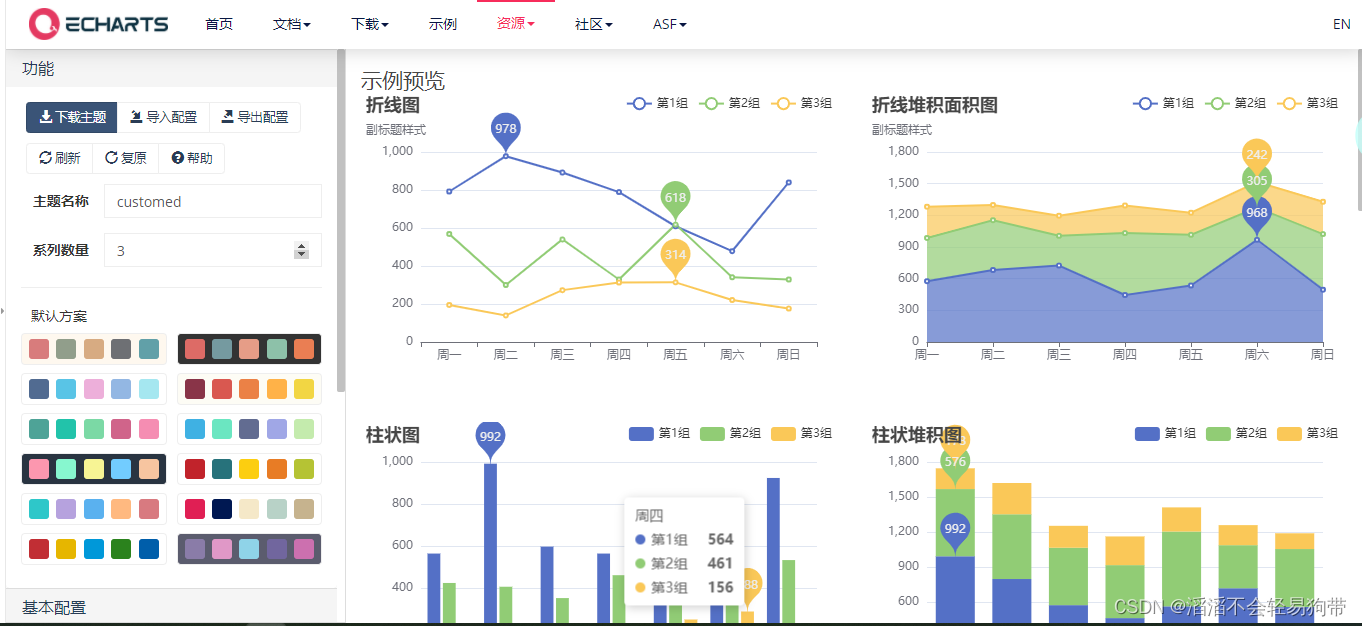
Task: Toggle 第3组 legend in 柱状图
Action: [x=801, y=433]
